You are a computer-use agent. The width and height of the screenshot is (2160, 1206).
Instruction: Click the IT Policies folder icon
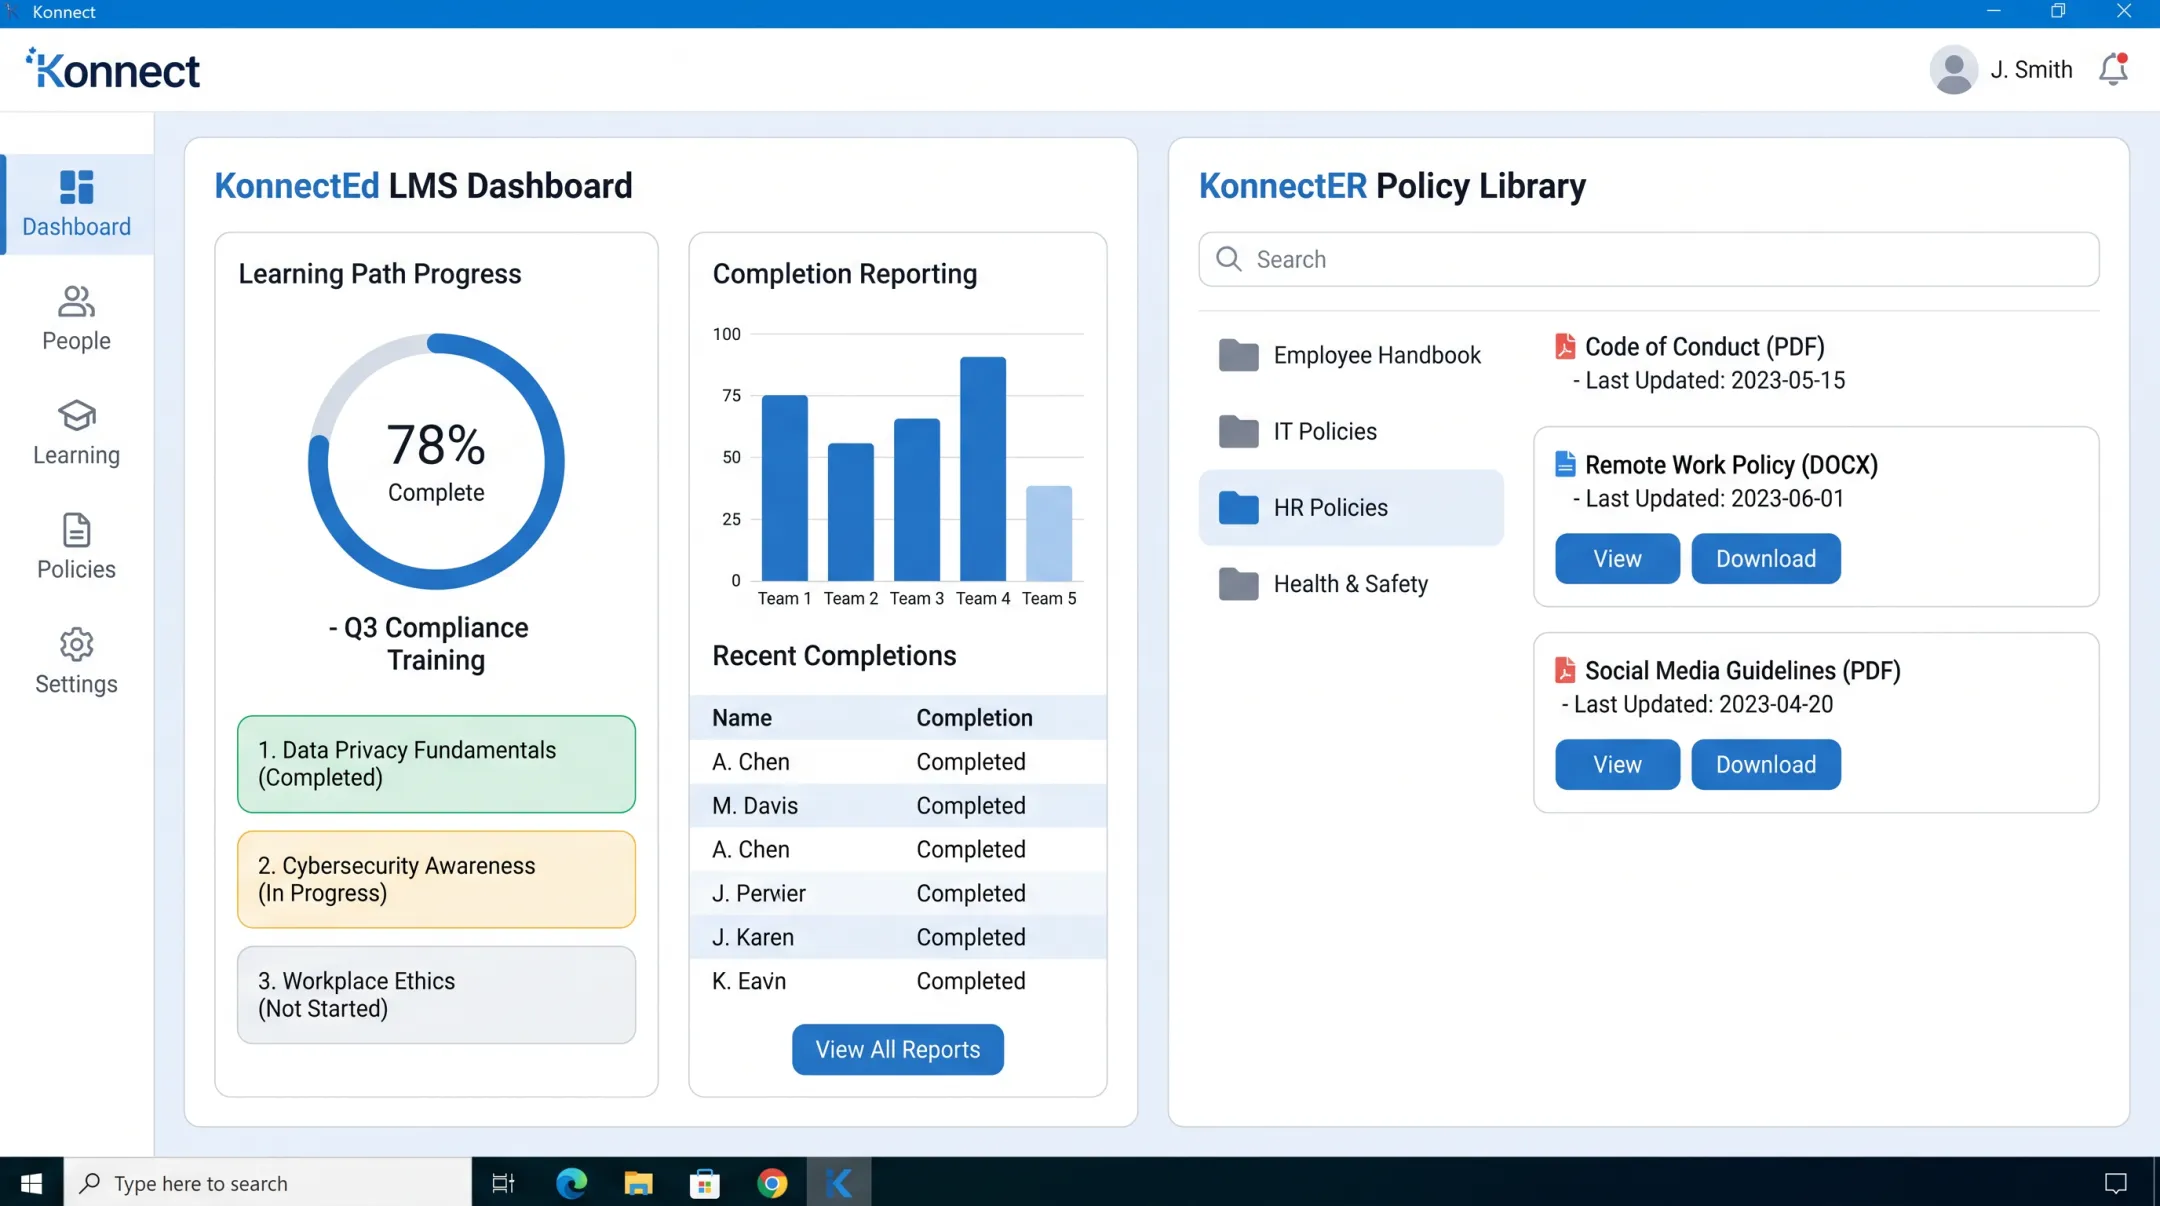pos(1238,431)
